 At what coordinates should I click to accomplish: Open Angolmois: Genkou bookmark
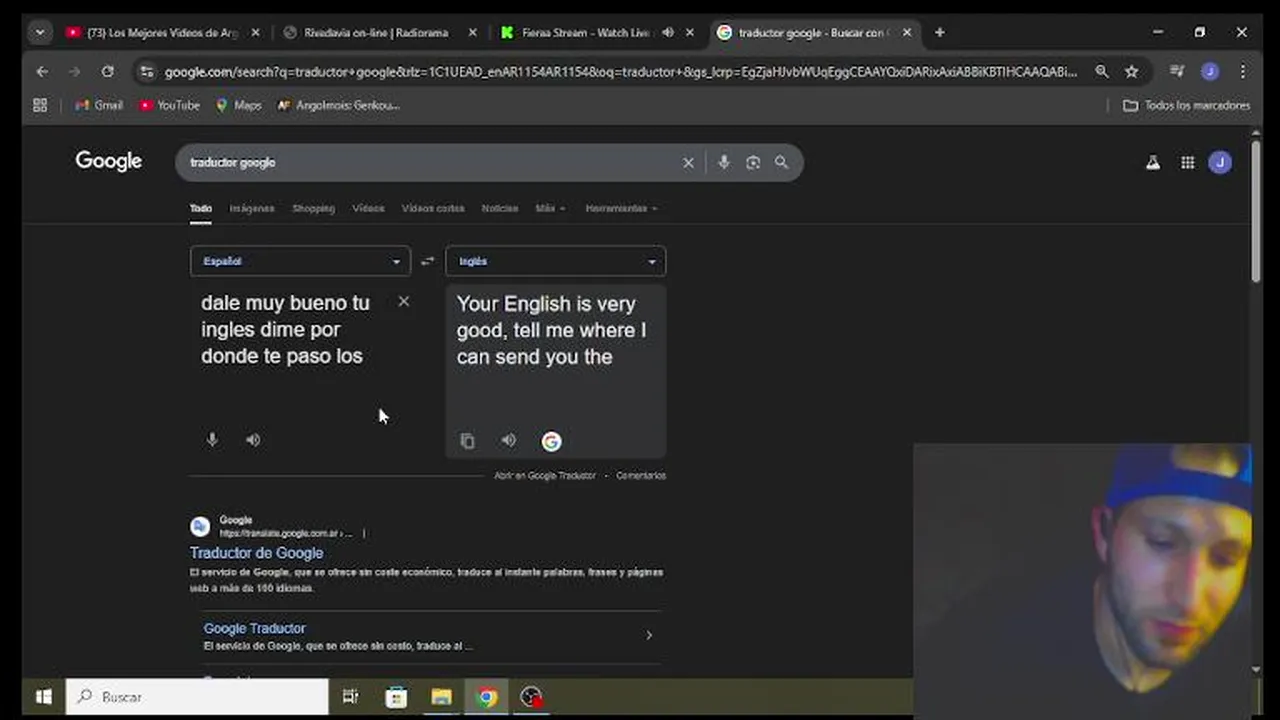(x=339, y=105)
